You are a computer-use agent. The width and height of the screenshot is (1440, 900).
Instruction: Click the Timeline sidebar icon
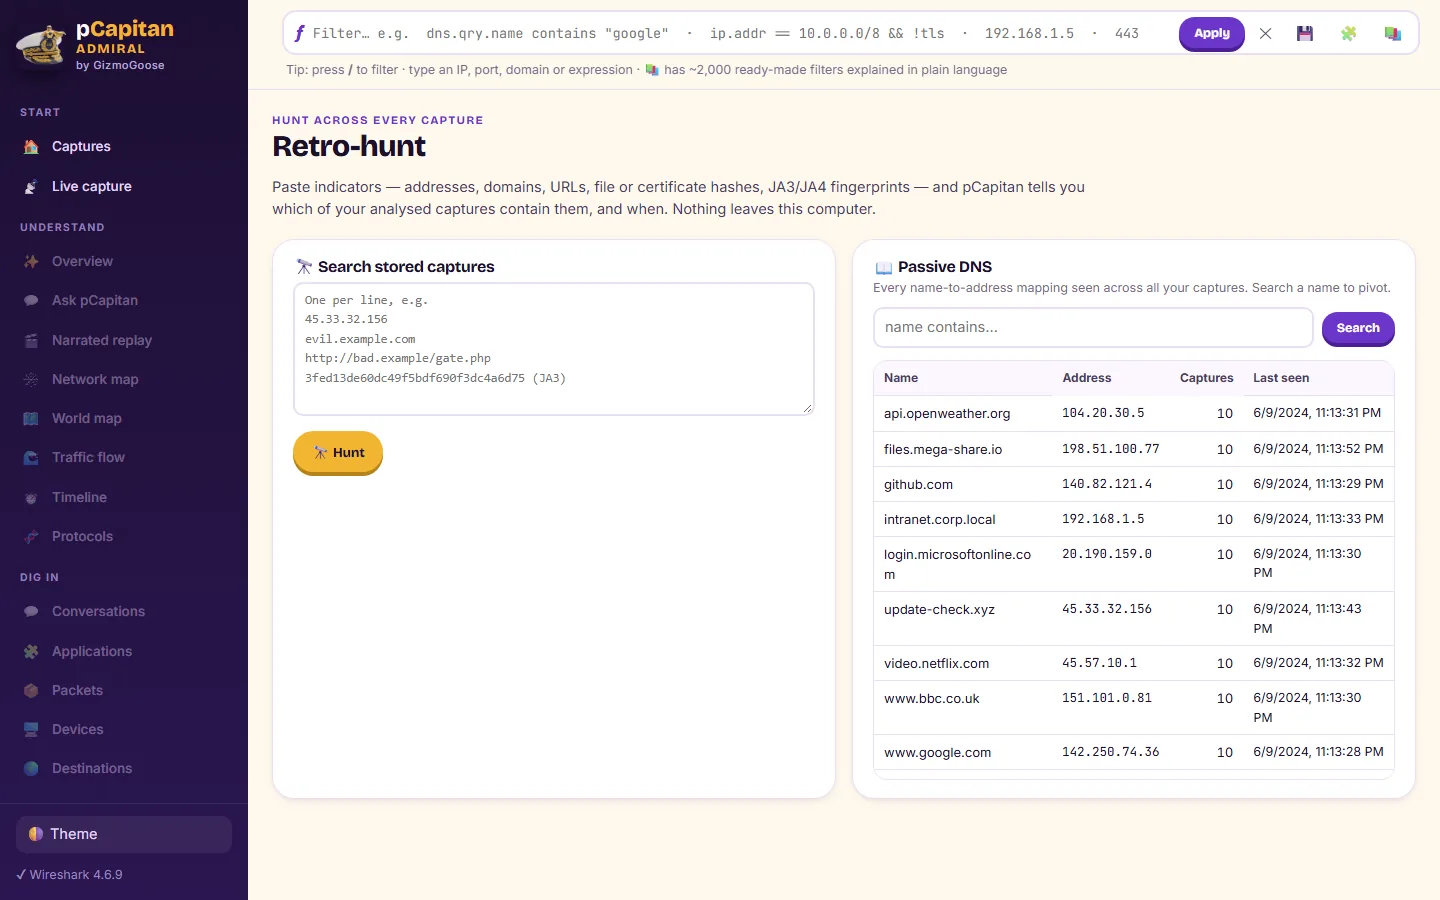(31, 498)
